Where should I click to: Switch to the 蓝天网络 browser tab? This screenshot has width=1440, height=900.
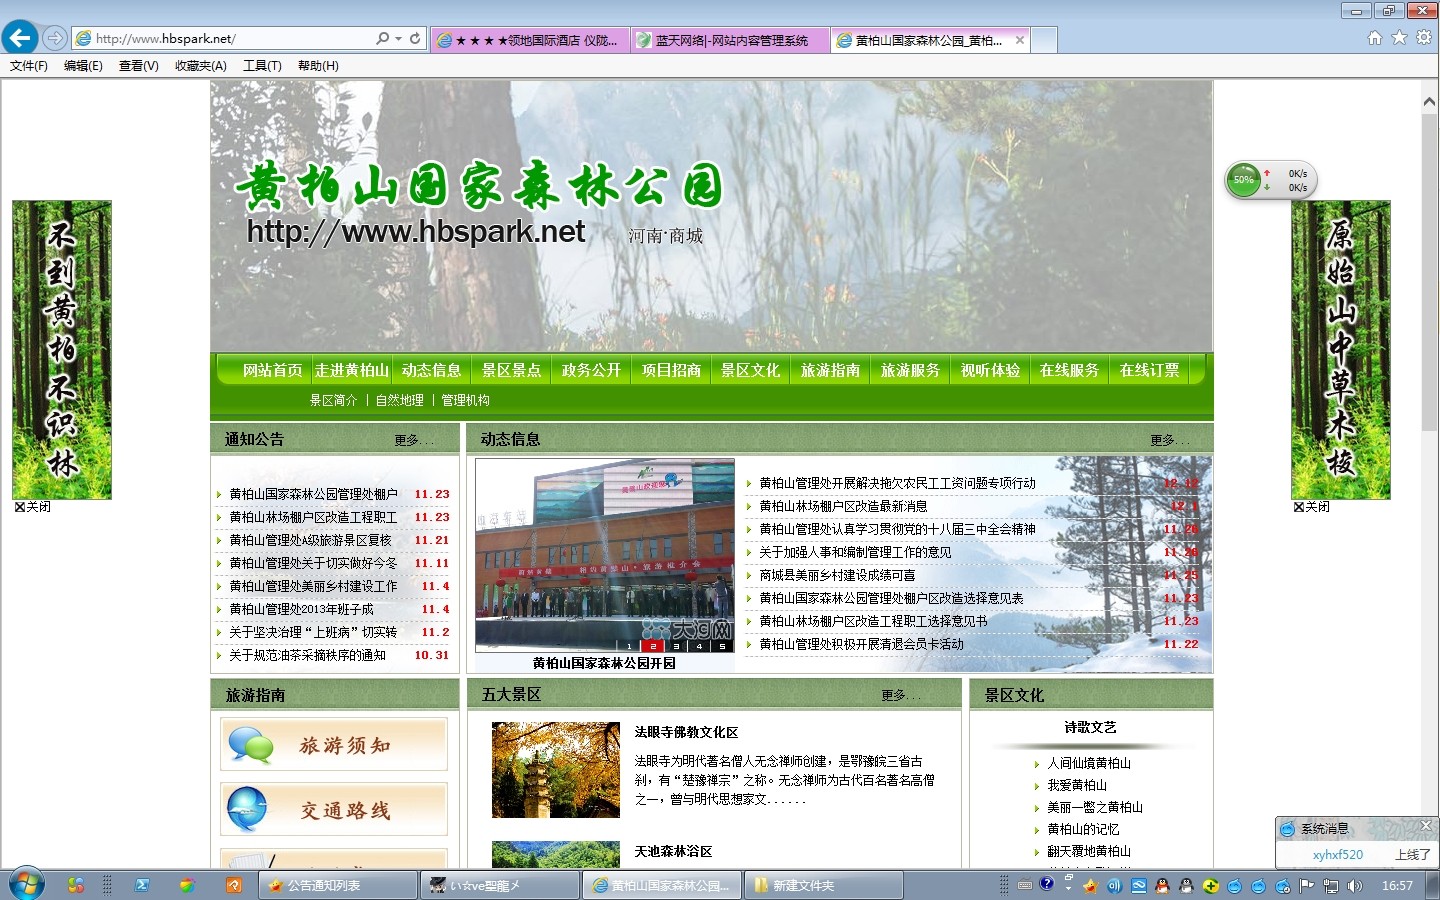click(x=730, y=40)
